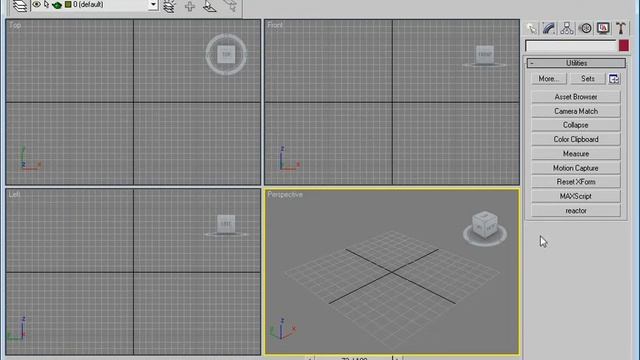Click Select Objects in Current Layer icon
Screen dimensions: 640x360
click(x=209, y=6)
